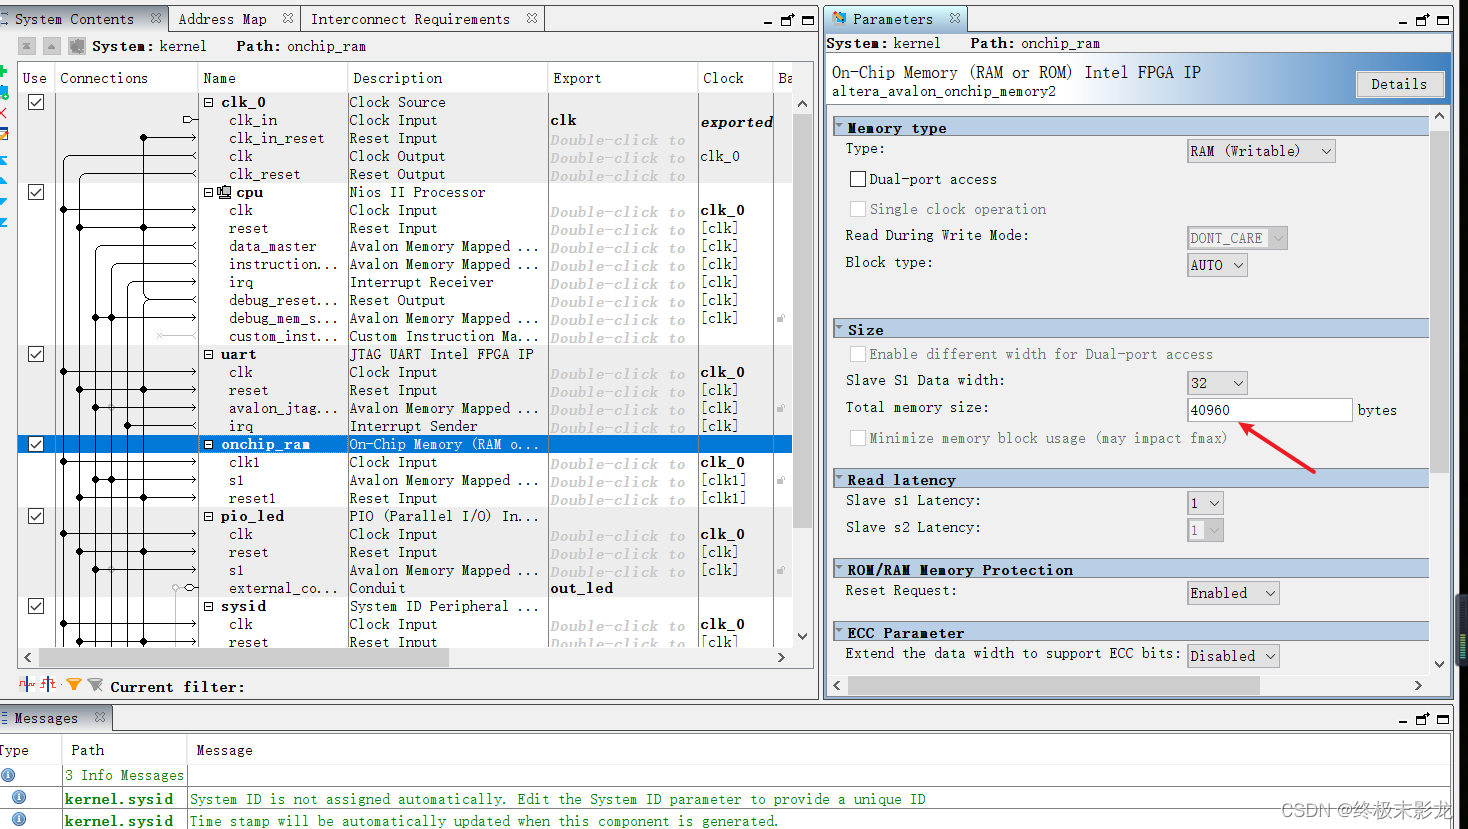Select the System Contents tab
The image size is (1468, 829).
tap(73, 19)
